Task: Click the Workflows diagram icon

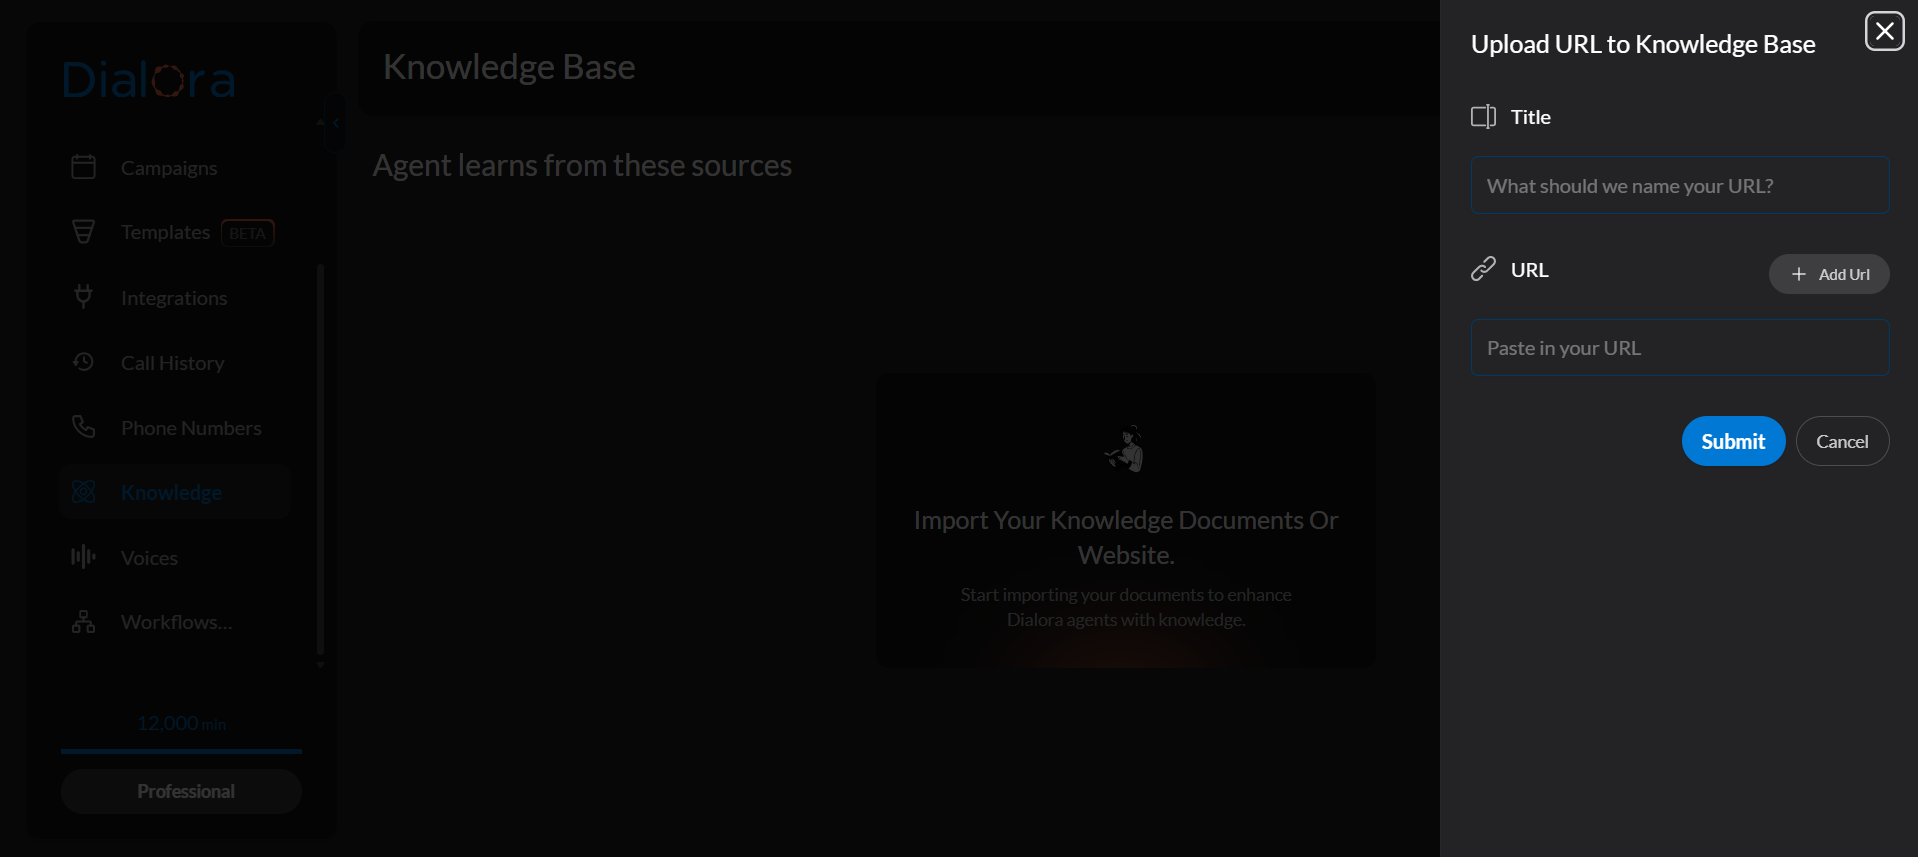Action: (84, 622)
